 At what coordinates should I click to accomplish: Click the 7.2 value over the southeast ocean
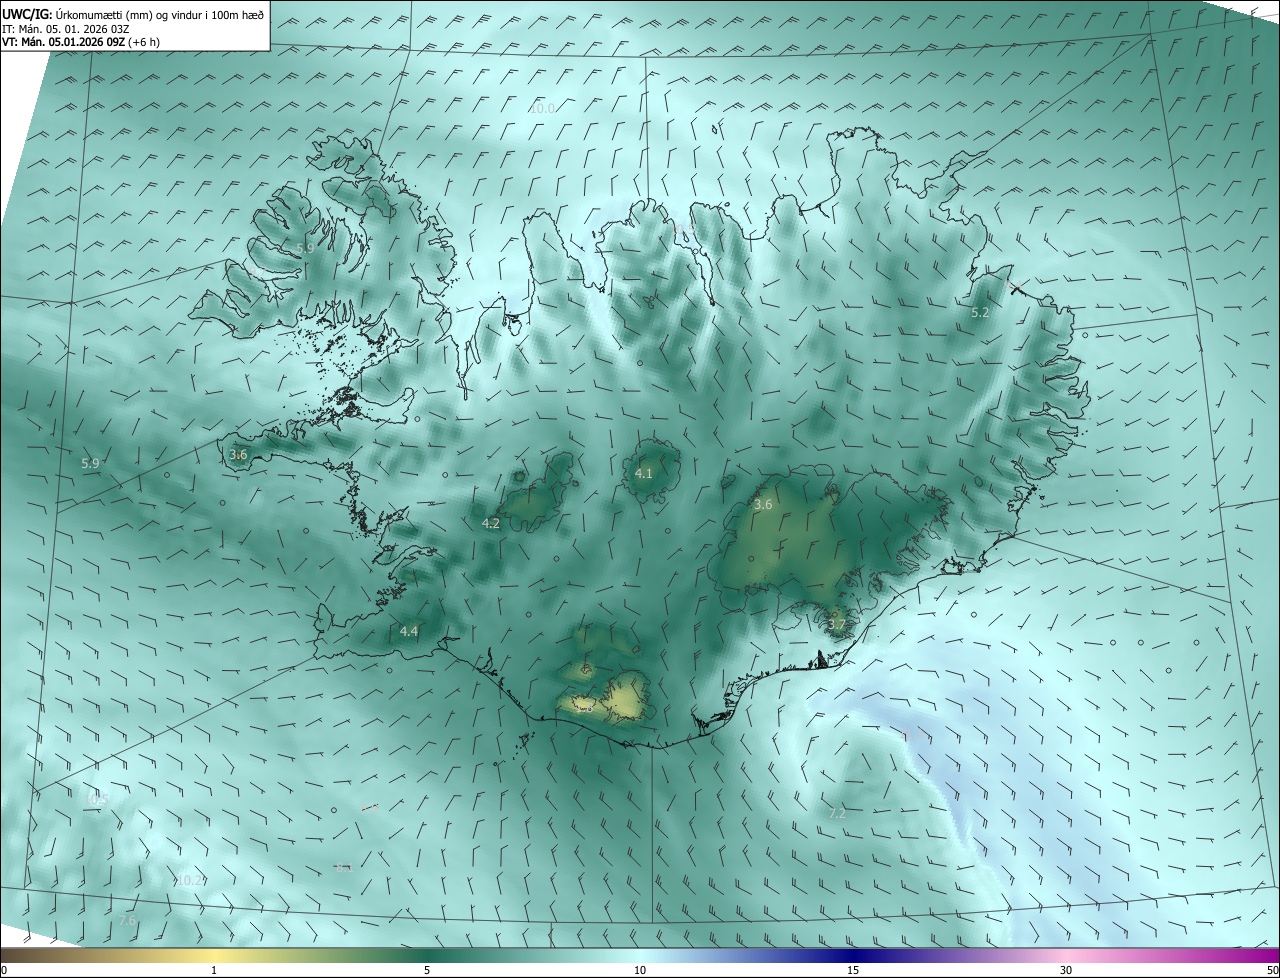837,814
